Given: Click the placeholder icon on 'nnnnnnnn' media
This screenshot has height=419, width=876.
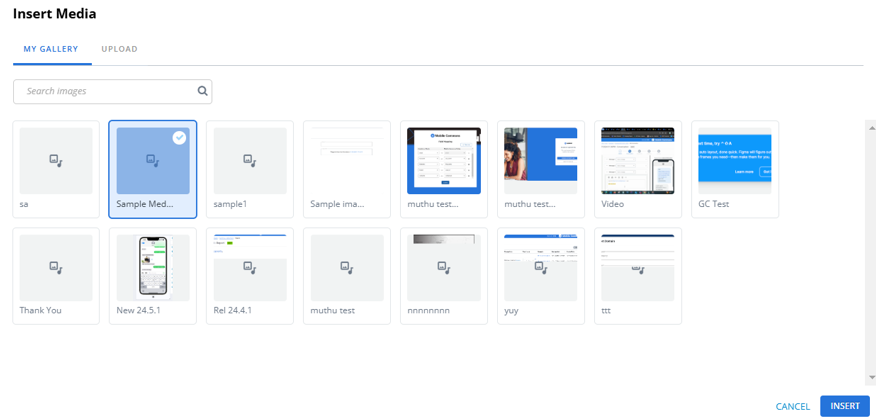Looking at the screenshot, I should 444,268.
